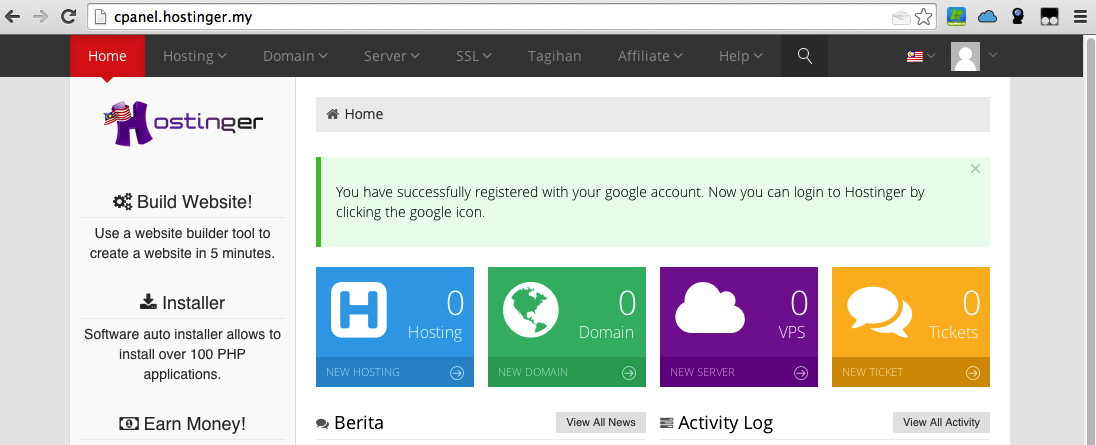This screenshot has width=1096, height=445.
Task: Click the View All News button
Action: 601,422
